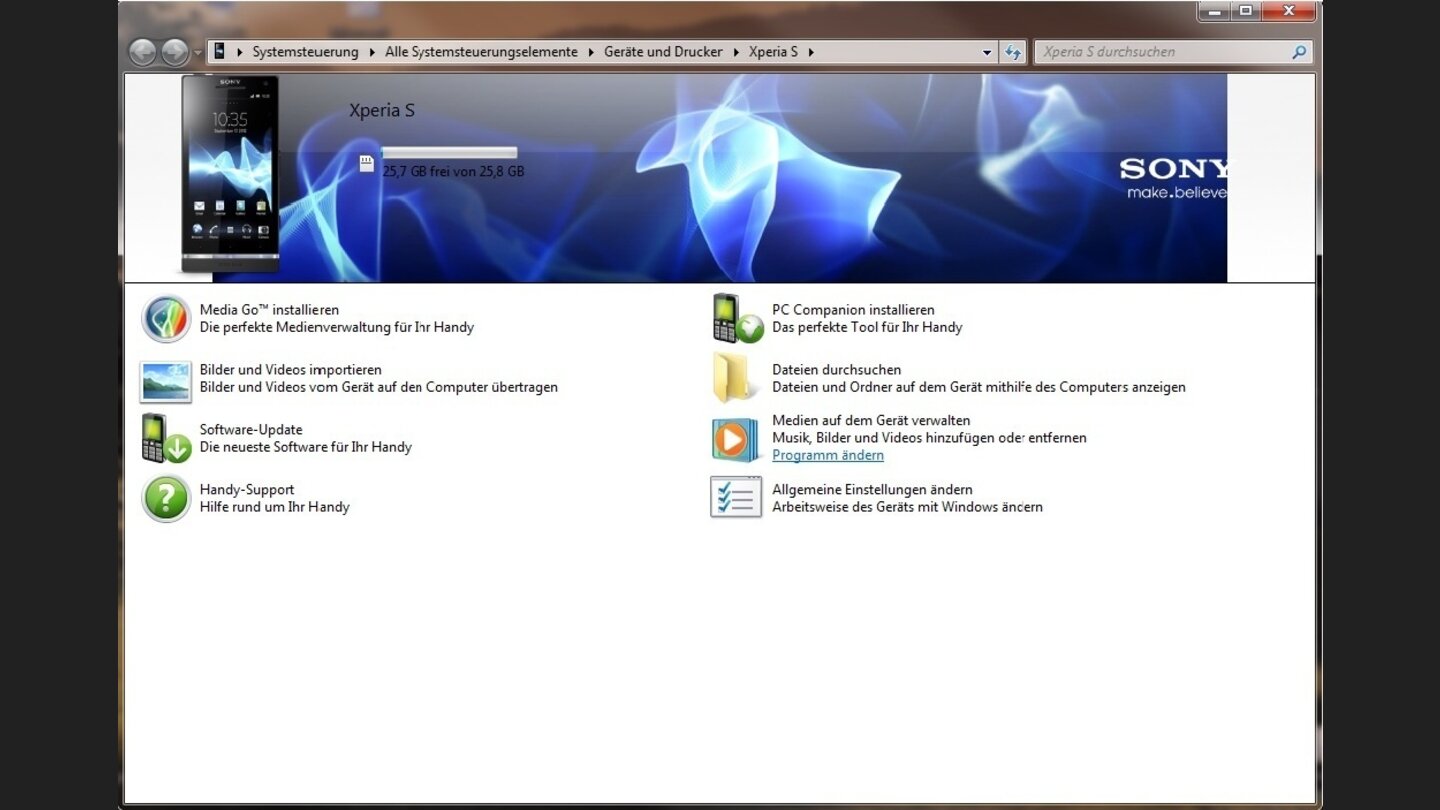Open Handy-Support title text

pos(247,490)
